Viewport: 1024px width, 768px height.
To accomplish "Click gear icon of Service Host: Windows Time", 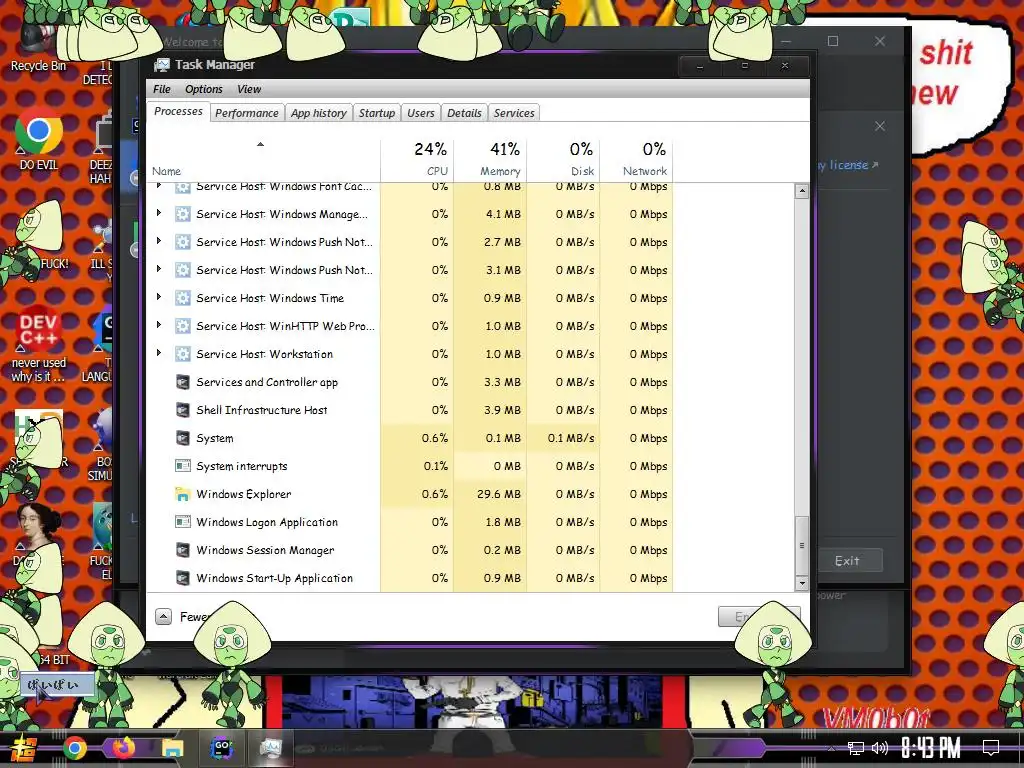I will (x=183, y=298).
